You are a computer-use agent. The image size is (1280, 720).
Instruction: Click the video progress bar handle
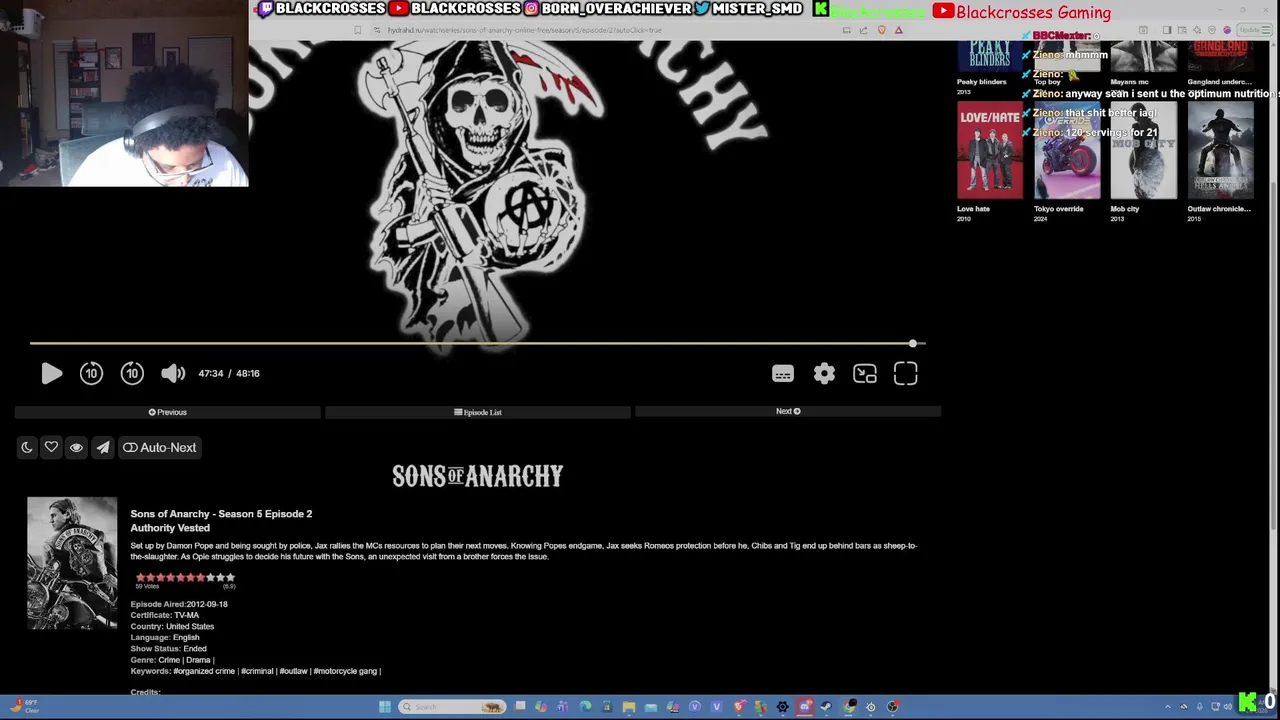click(913, 343)
